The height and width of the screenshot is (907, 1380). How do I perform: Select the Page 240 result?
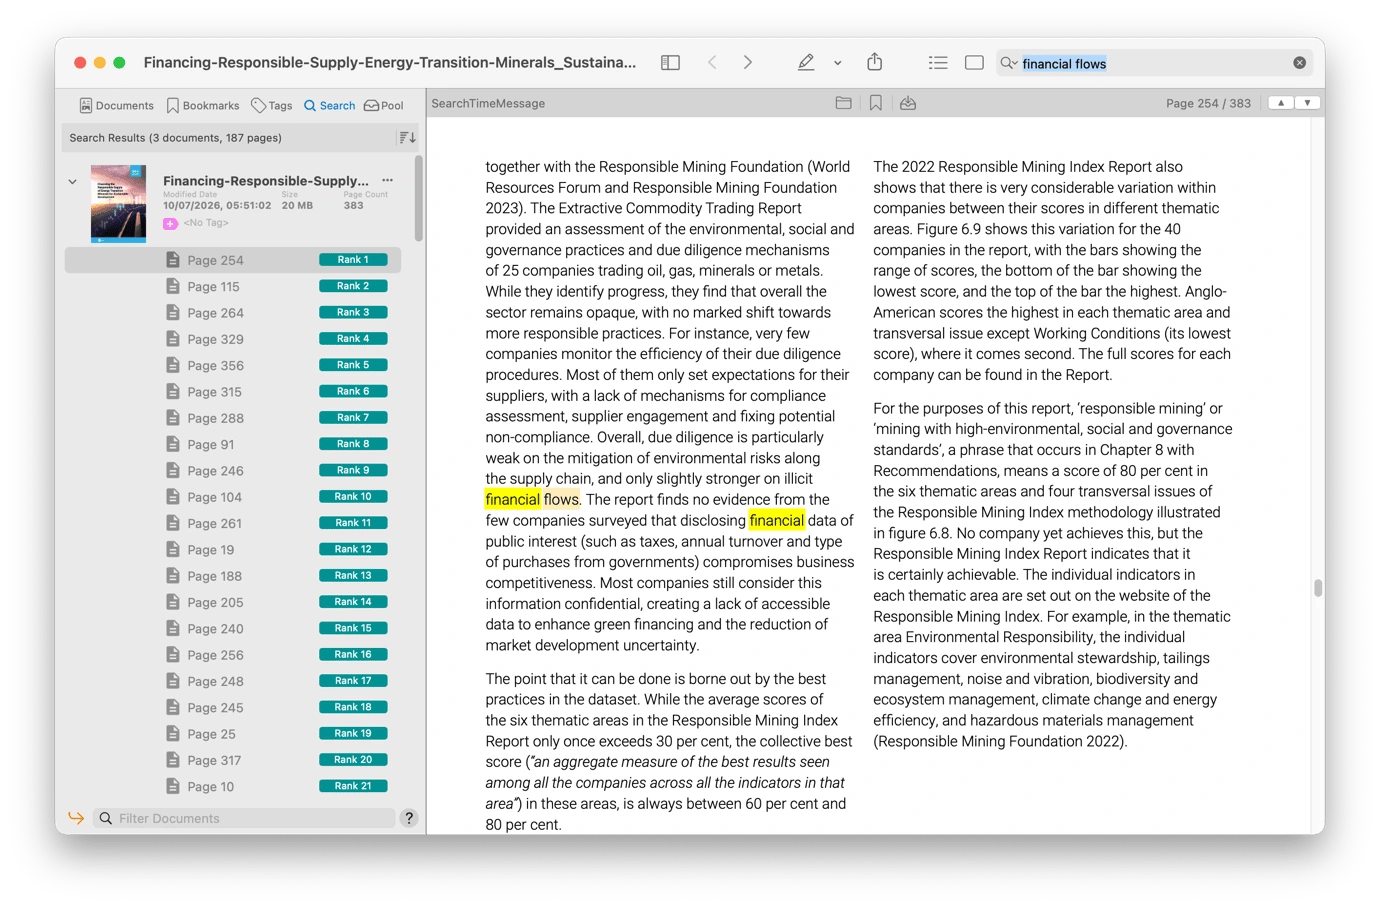pos(233,629)
